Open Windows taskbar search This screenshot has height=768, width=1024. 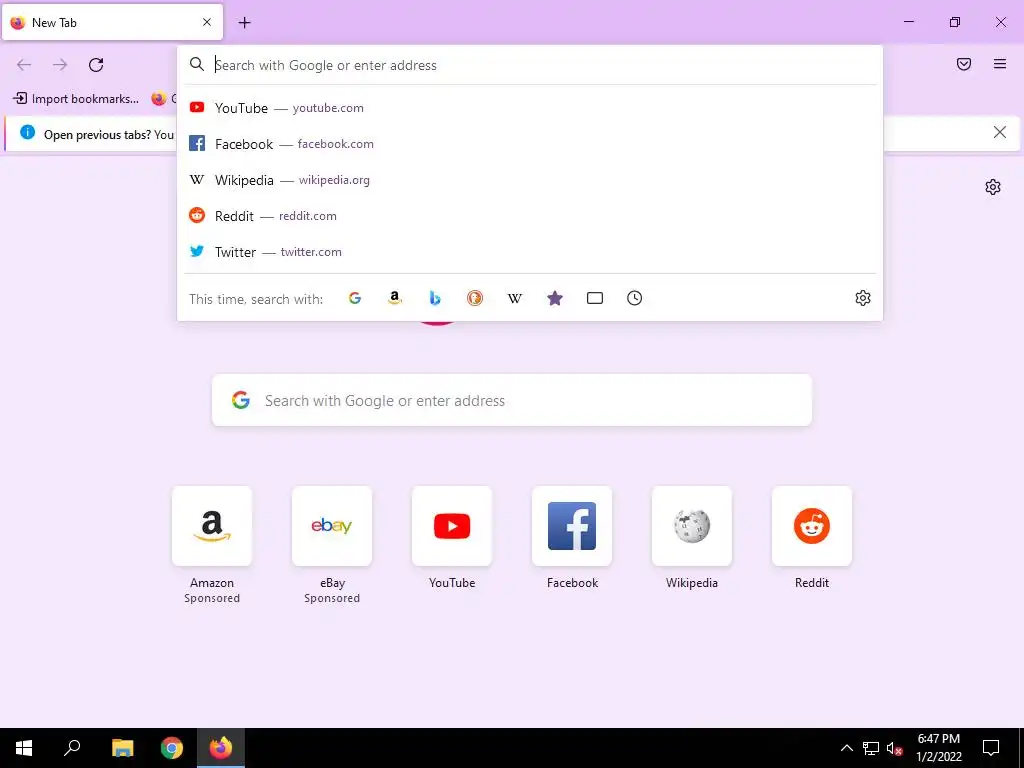point(72,748)
